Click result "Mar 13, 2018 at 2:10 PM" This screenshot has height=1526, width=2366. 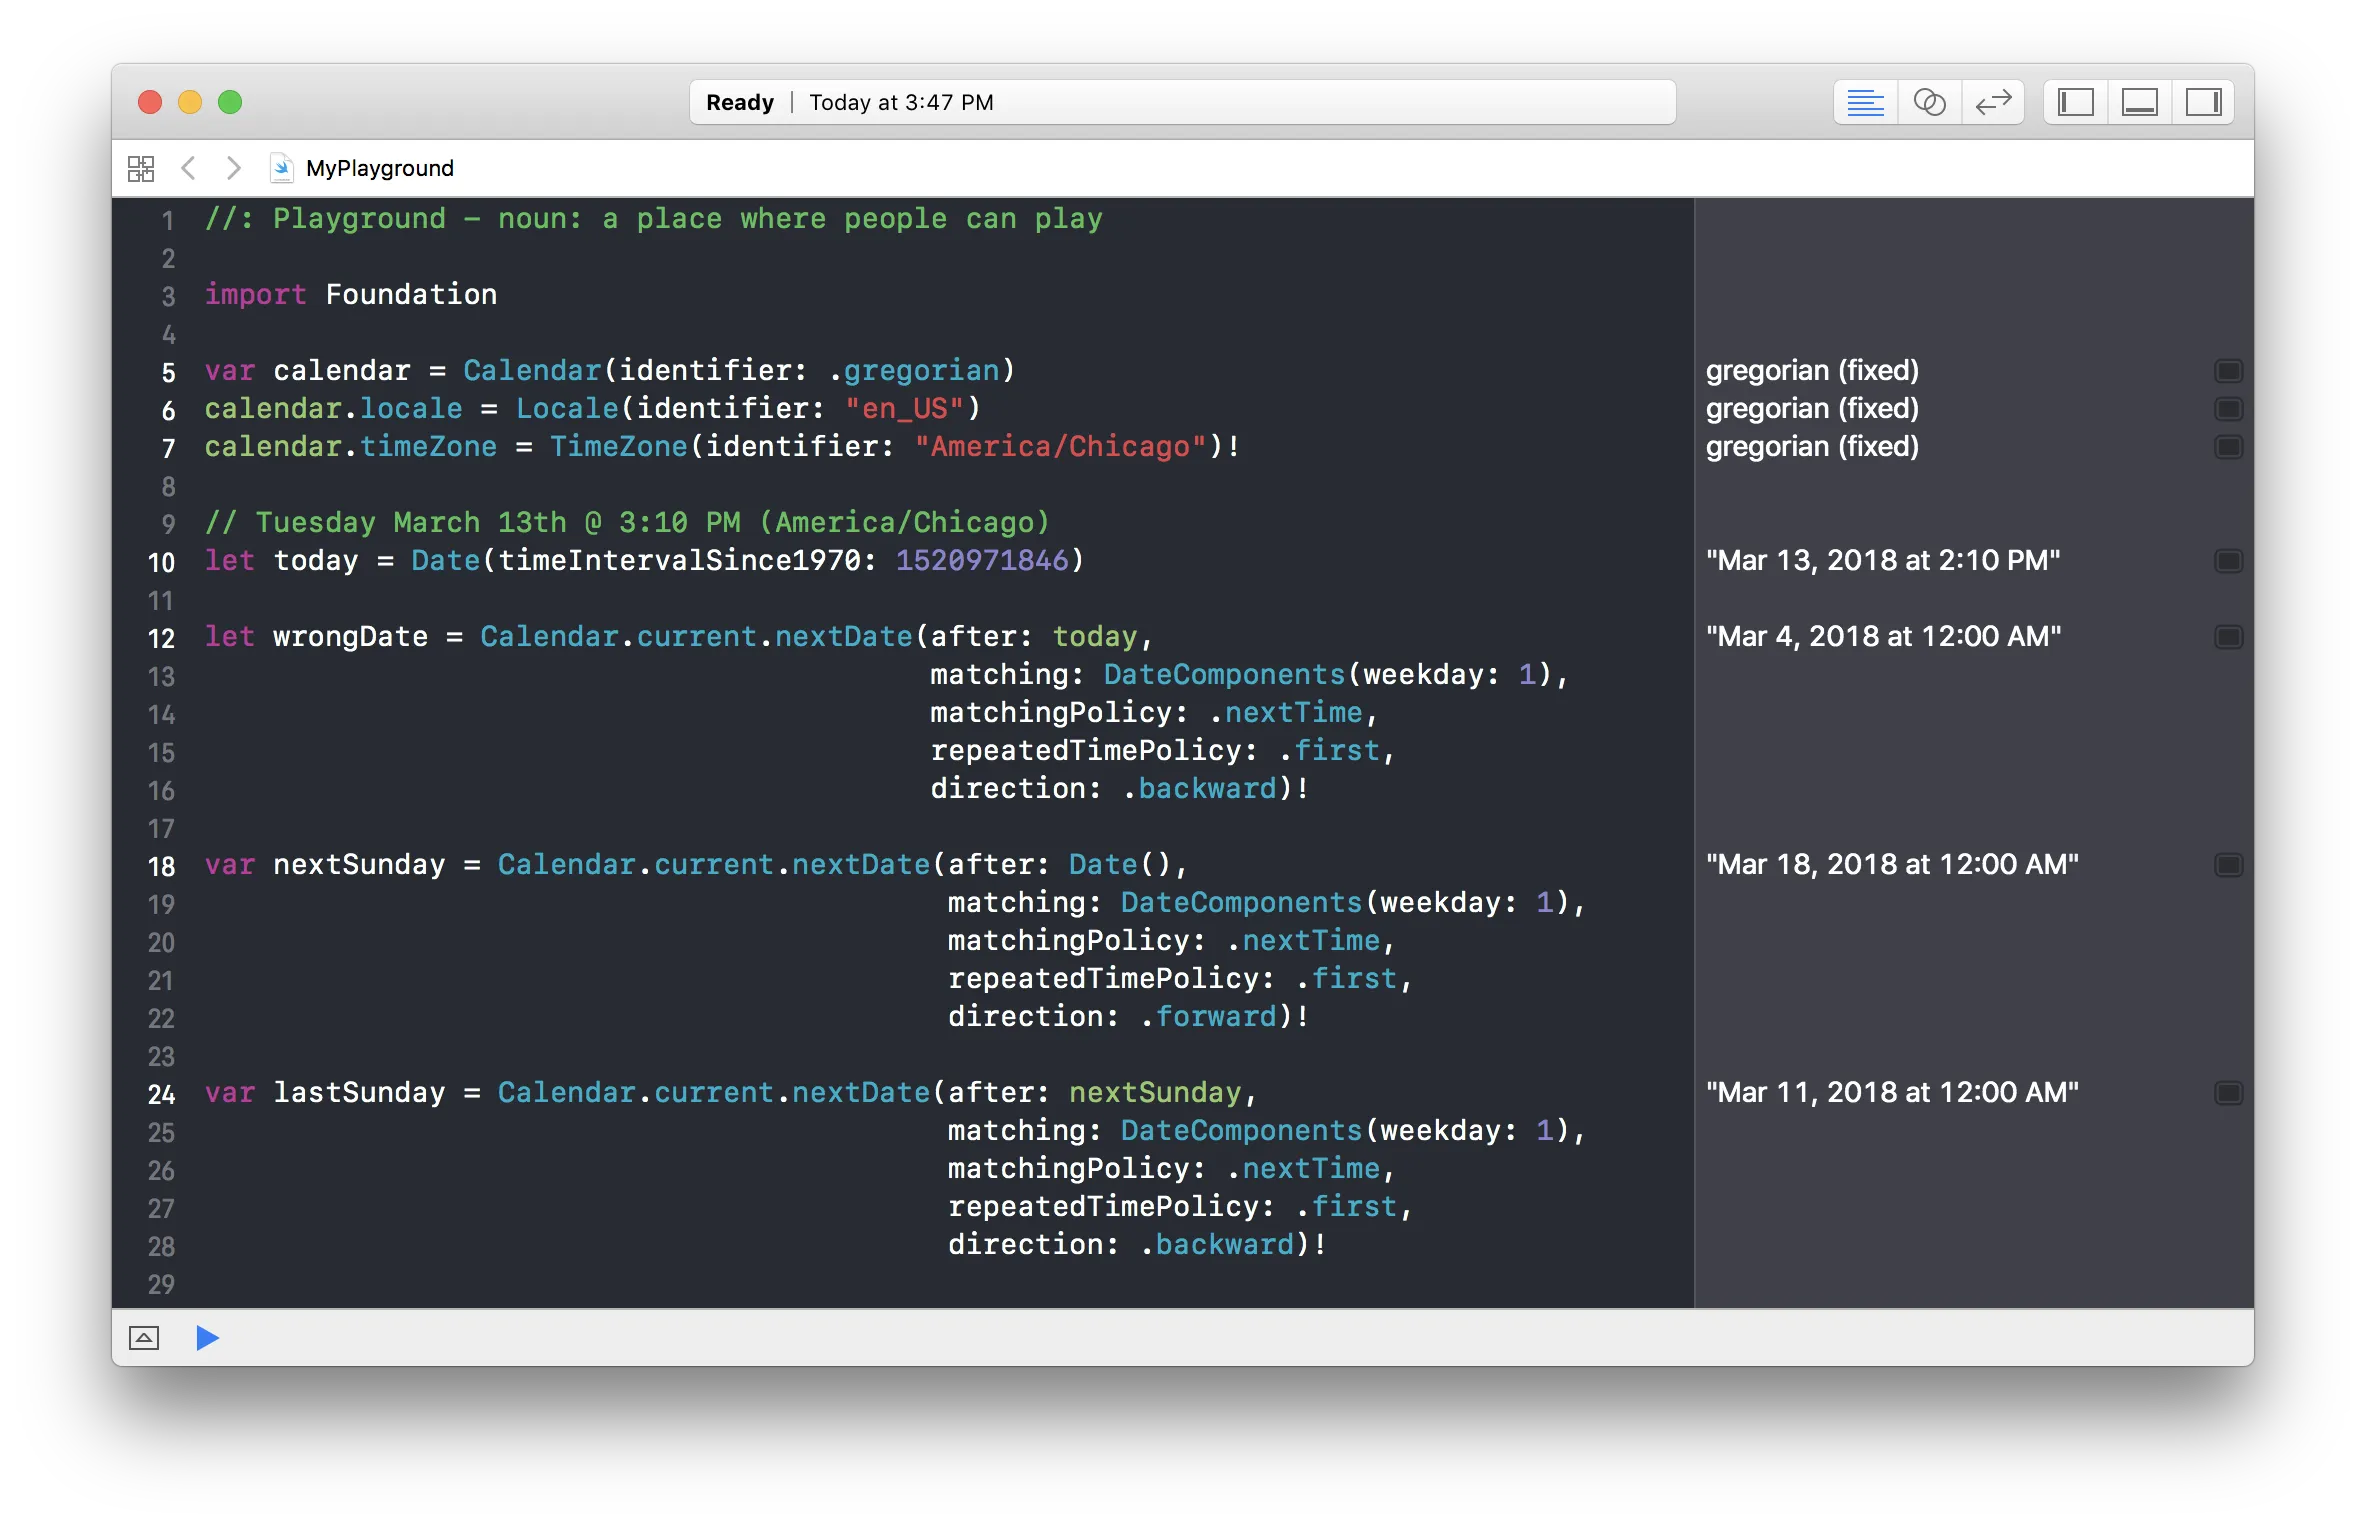tap(1883, 561)
